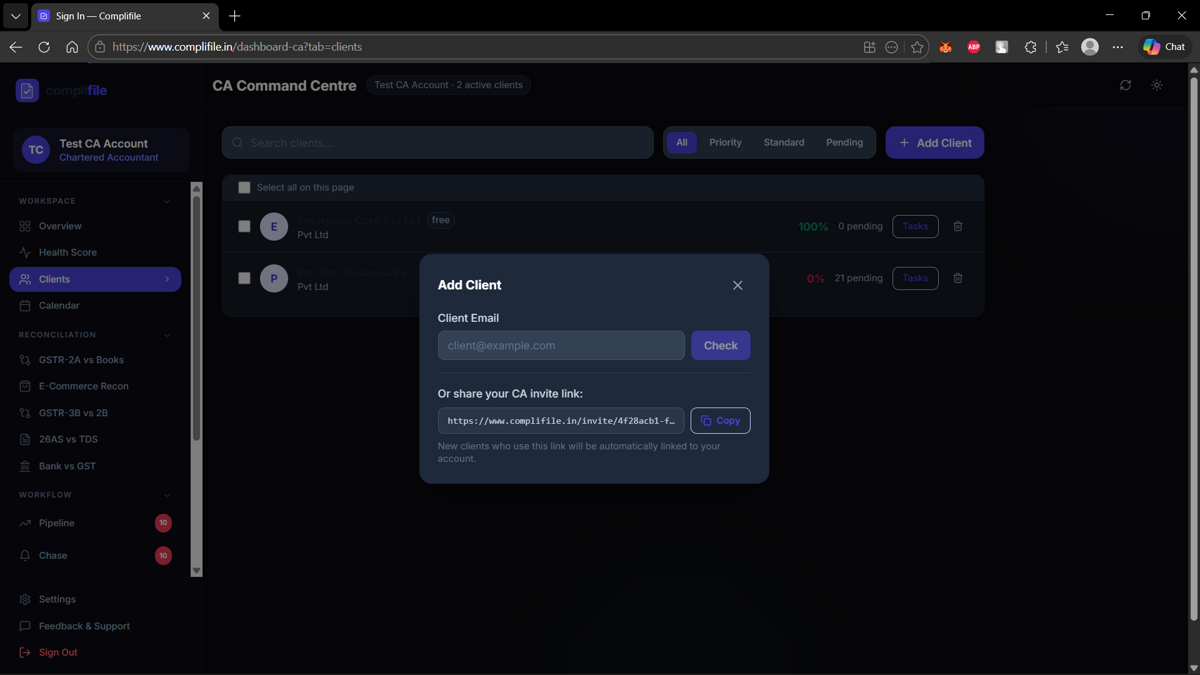Click the Client Email input field

tap(561, 345)
